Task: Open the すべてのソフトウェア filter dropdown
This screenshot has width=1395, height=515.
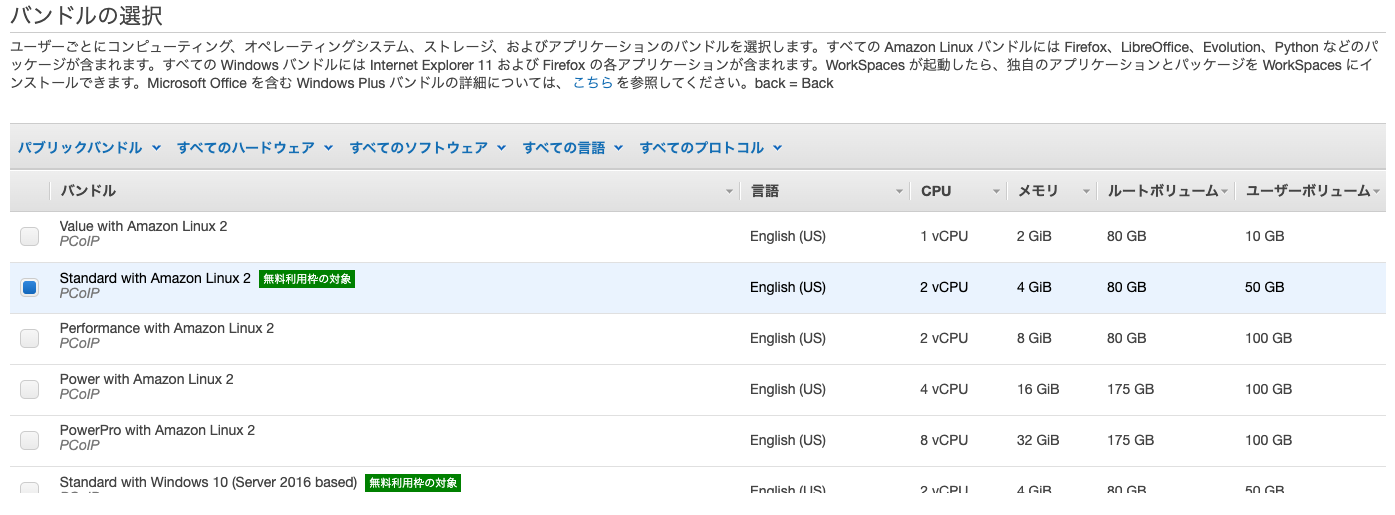Action: pos(428,147)
